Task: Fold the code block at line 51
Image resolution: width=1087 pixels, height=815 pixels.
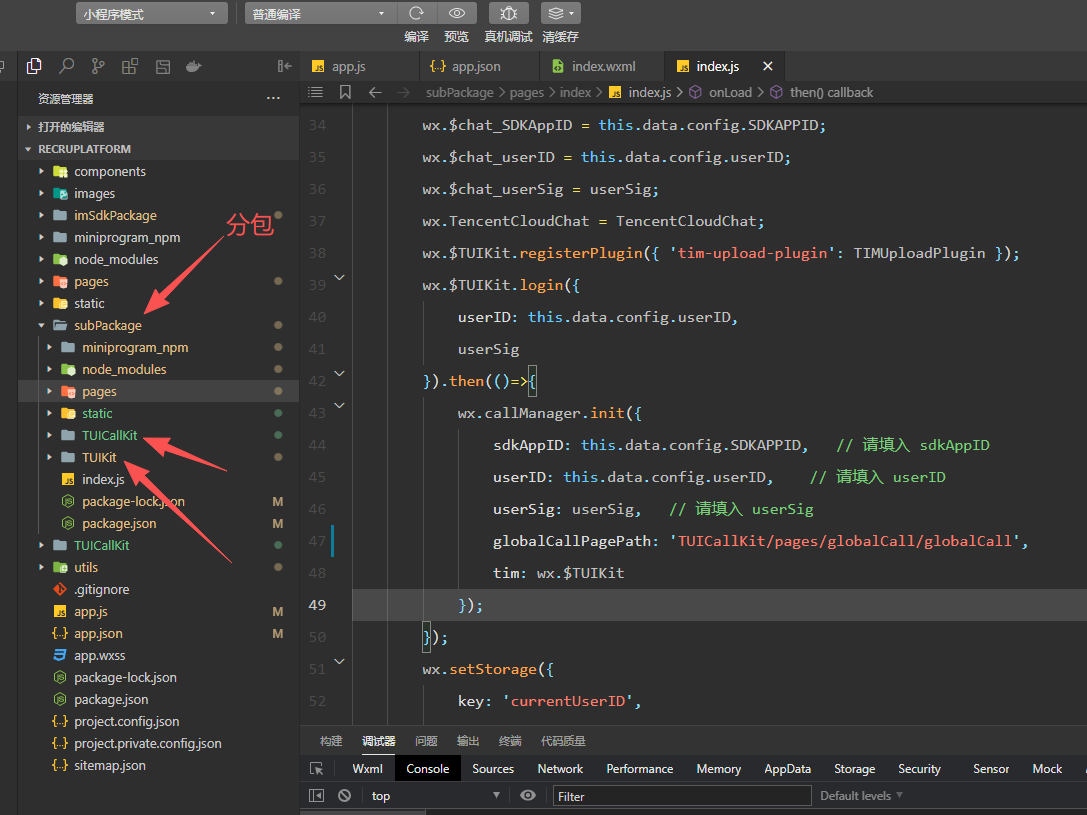Action: click(340, 662)
